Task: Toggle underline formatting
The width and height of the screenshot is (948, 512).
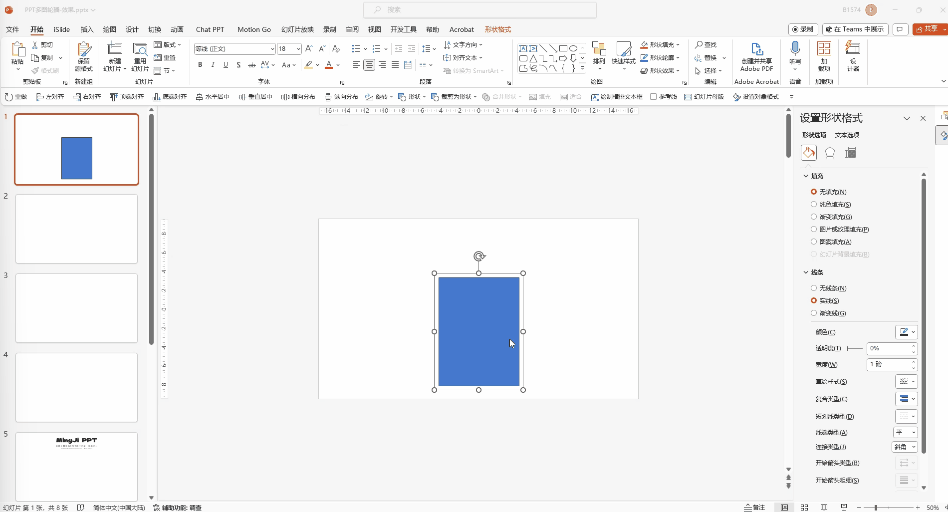Action: pos(226,65)
